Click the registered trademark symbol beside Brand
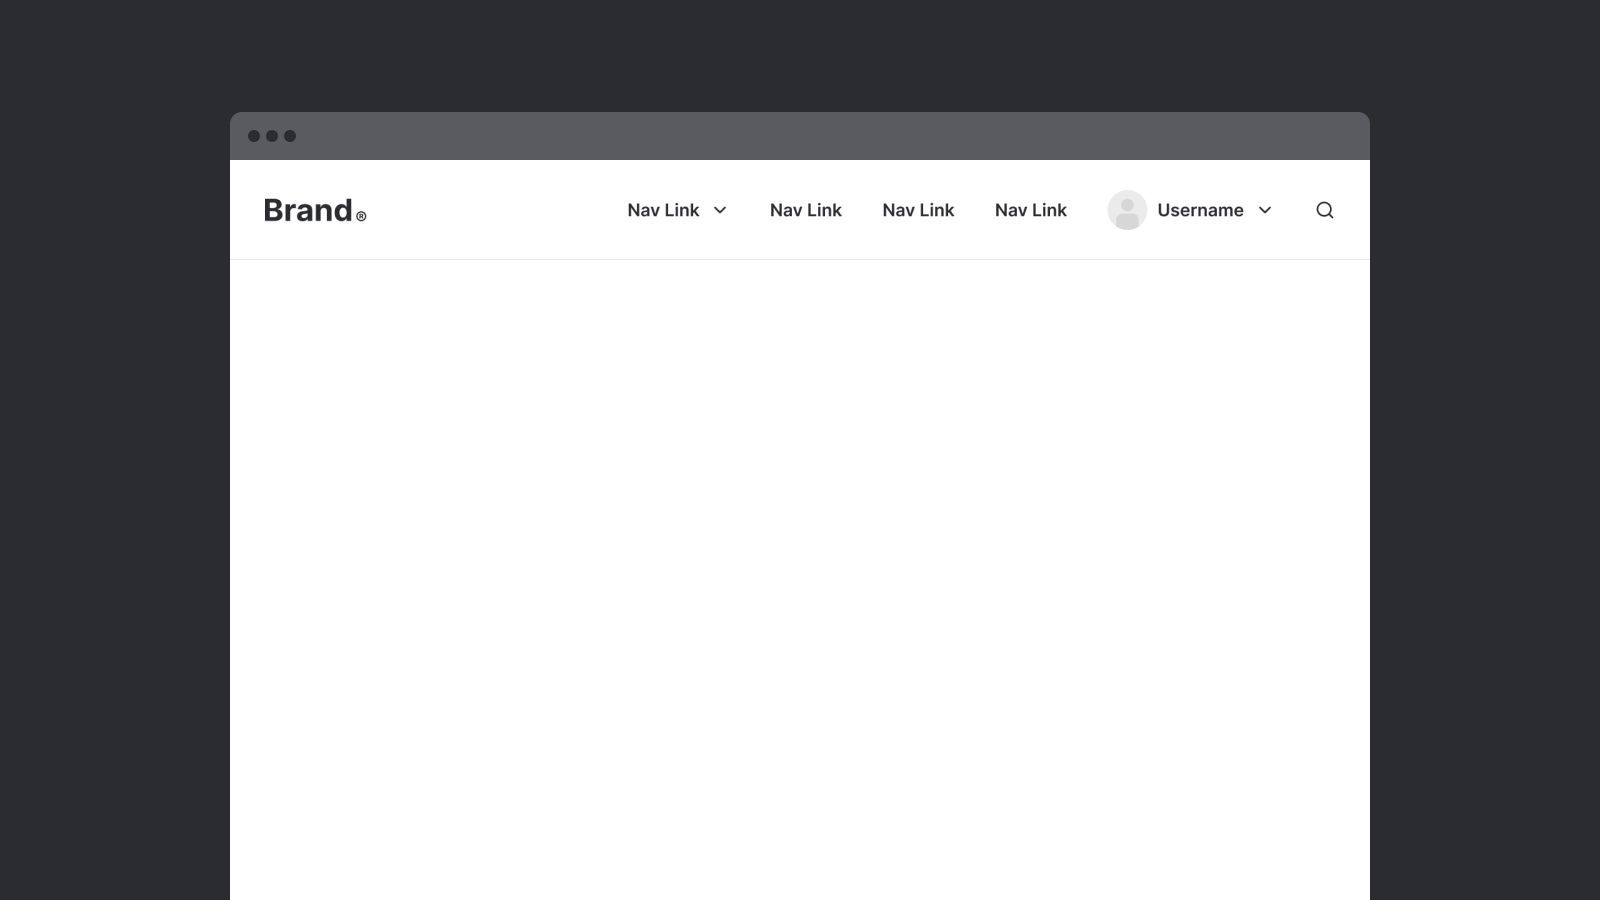 [x=361, y=216]
